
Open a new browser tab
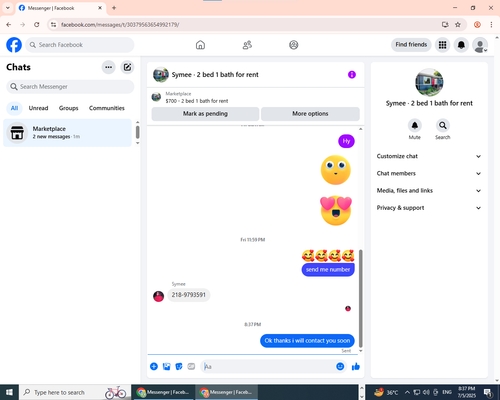click(114, 8)
